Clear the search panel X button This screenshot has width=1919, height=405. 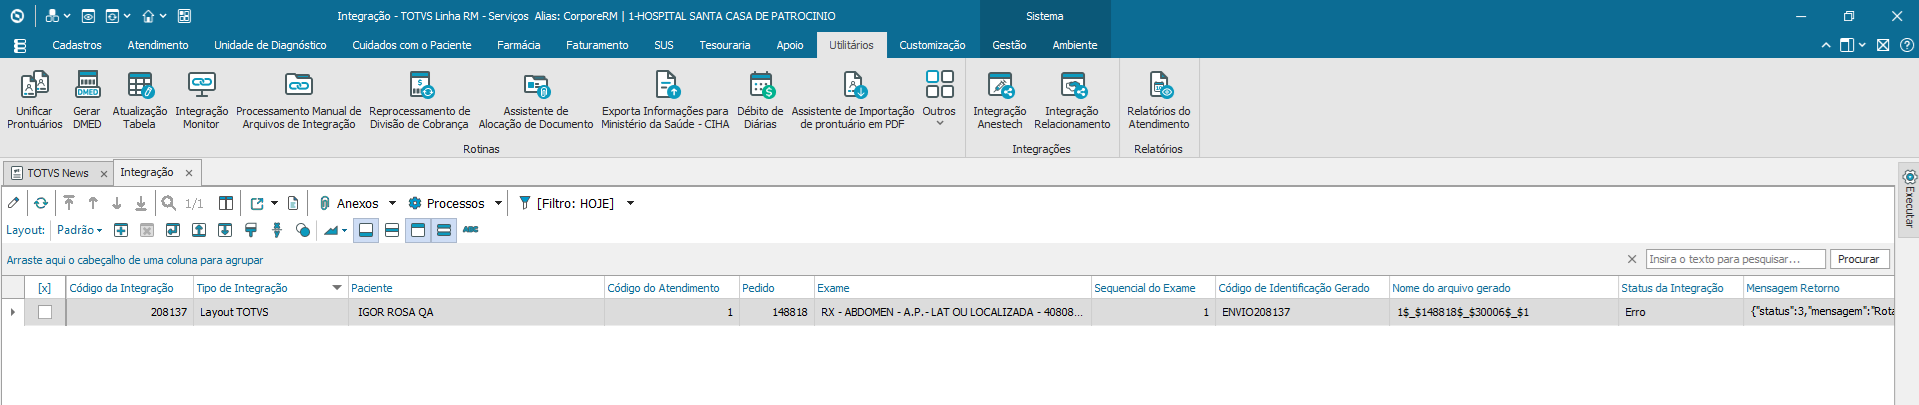(x=1632, y=259)
